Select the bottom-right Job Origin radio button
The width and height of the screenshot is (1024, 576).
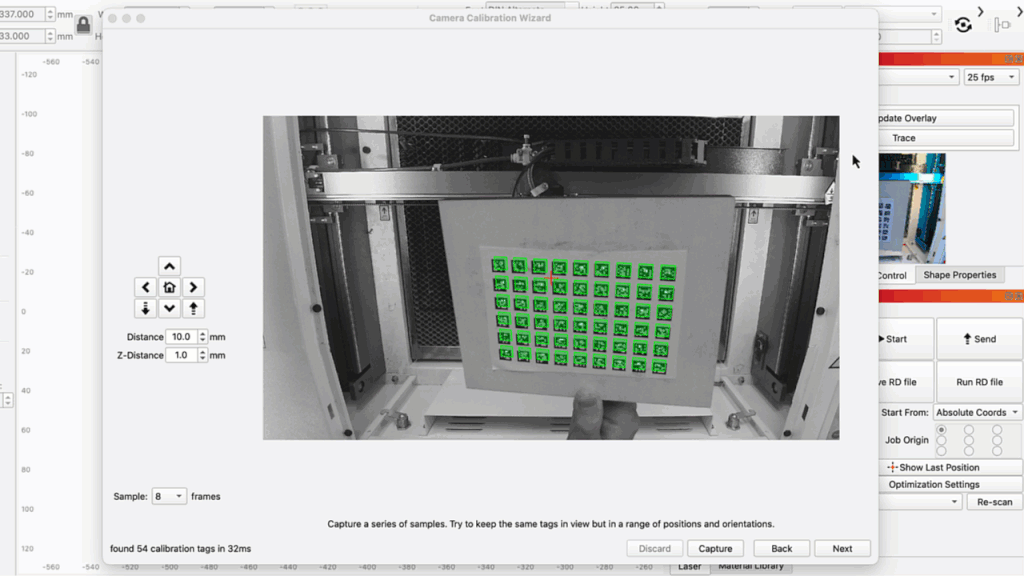(x=996, y=451)
